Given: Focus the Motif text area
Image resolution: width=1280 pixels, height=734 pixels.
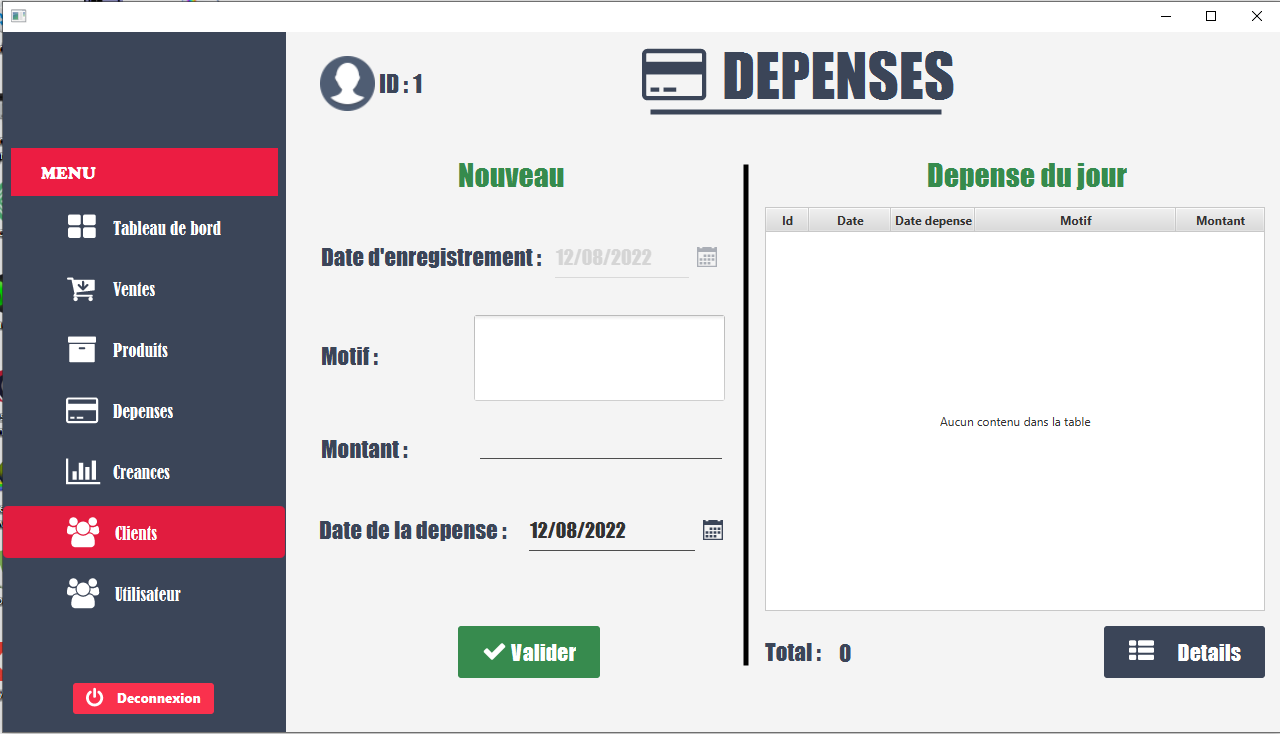Looking at the screenshot, I should [599, 358].
